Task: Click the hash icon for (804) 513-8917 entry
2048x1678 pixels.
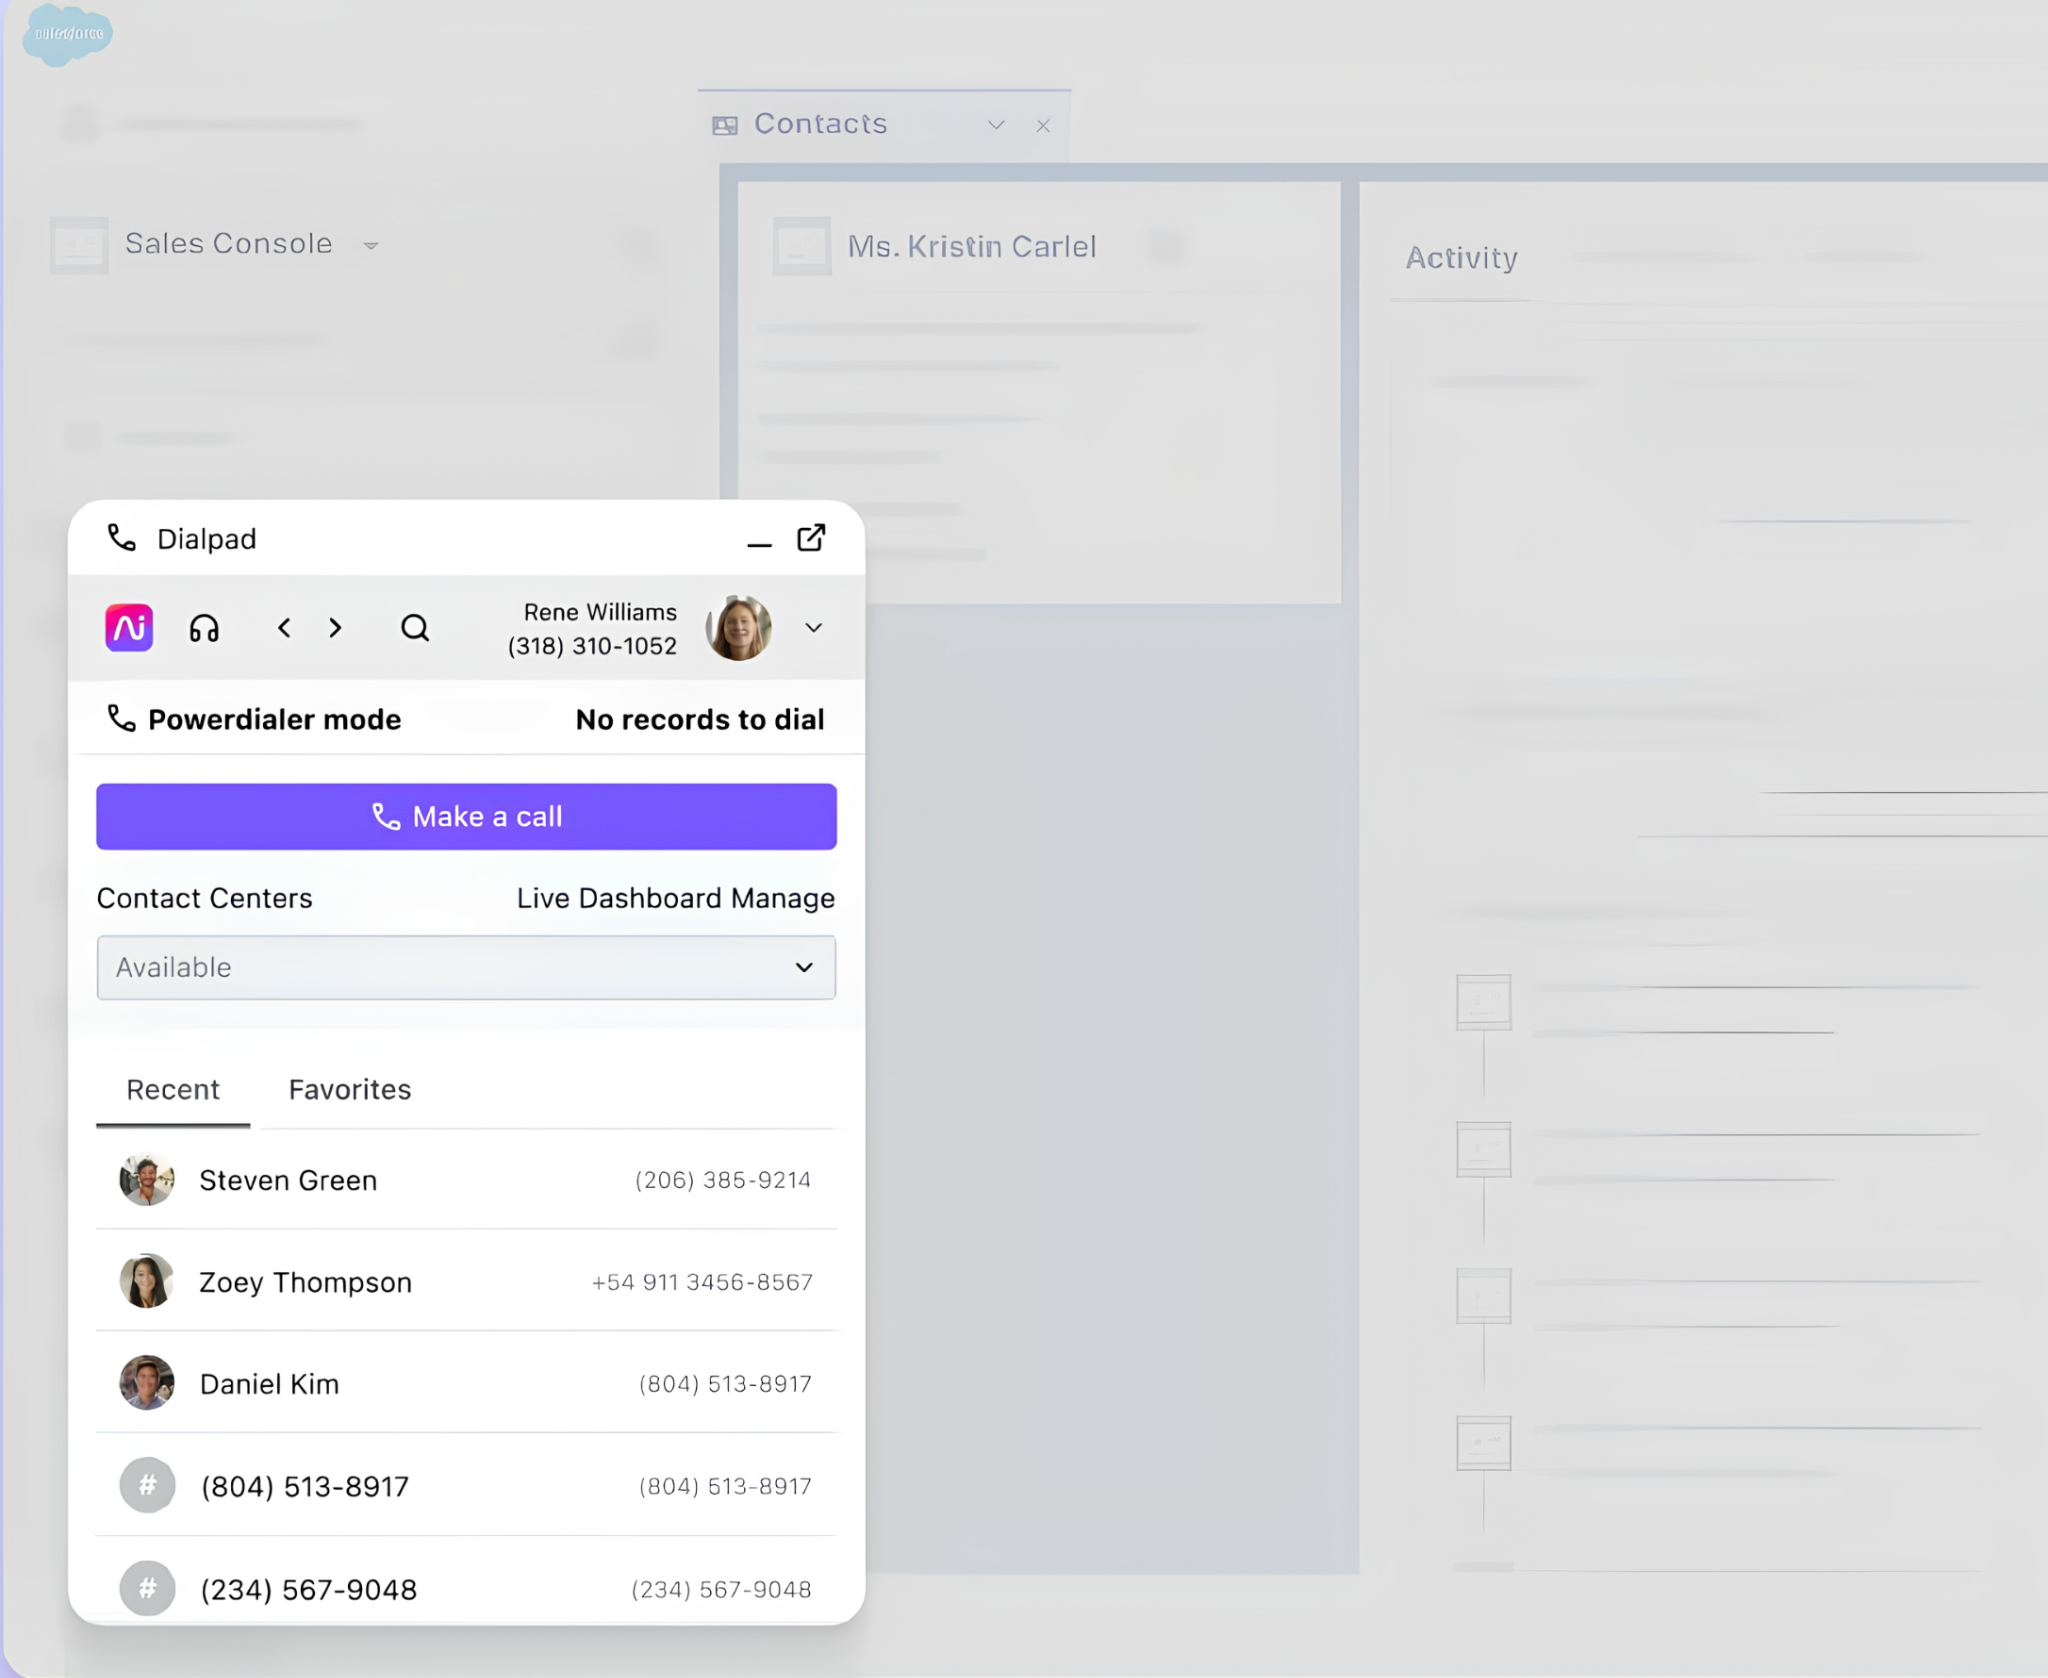Action: tap(147, 1486)
